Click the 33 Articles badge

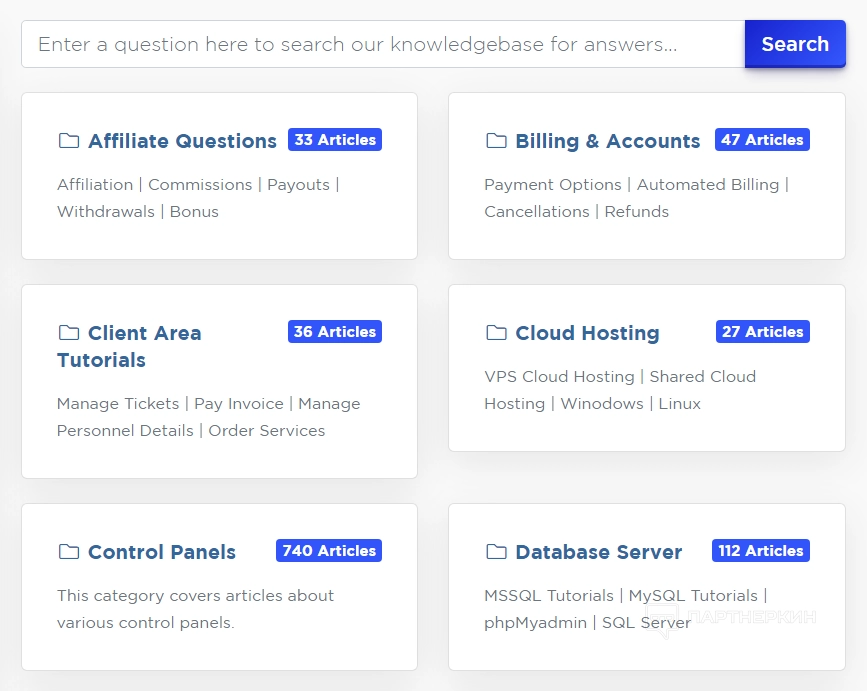[x=335, y=140]
